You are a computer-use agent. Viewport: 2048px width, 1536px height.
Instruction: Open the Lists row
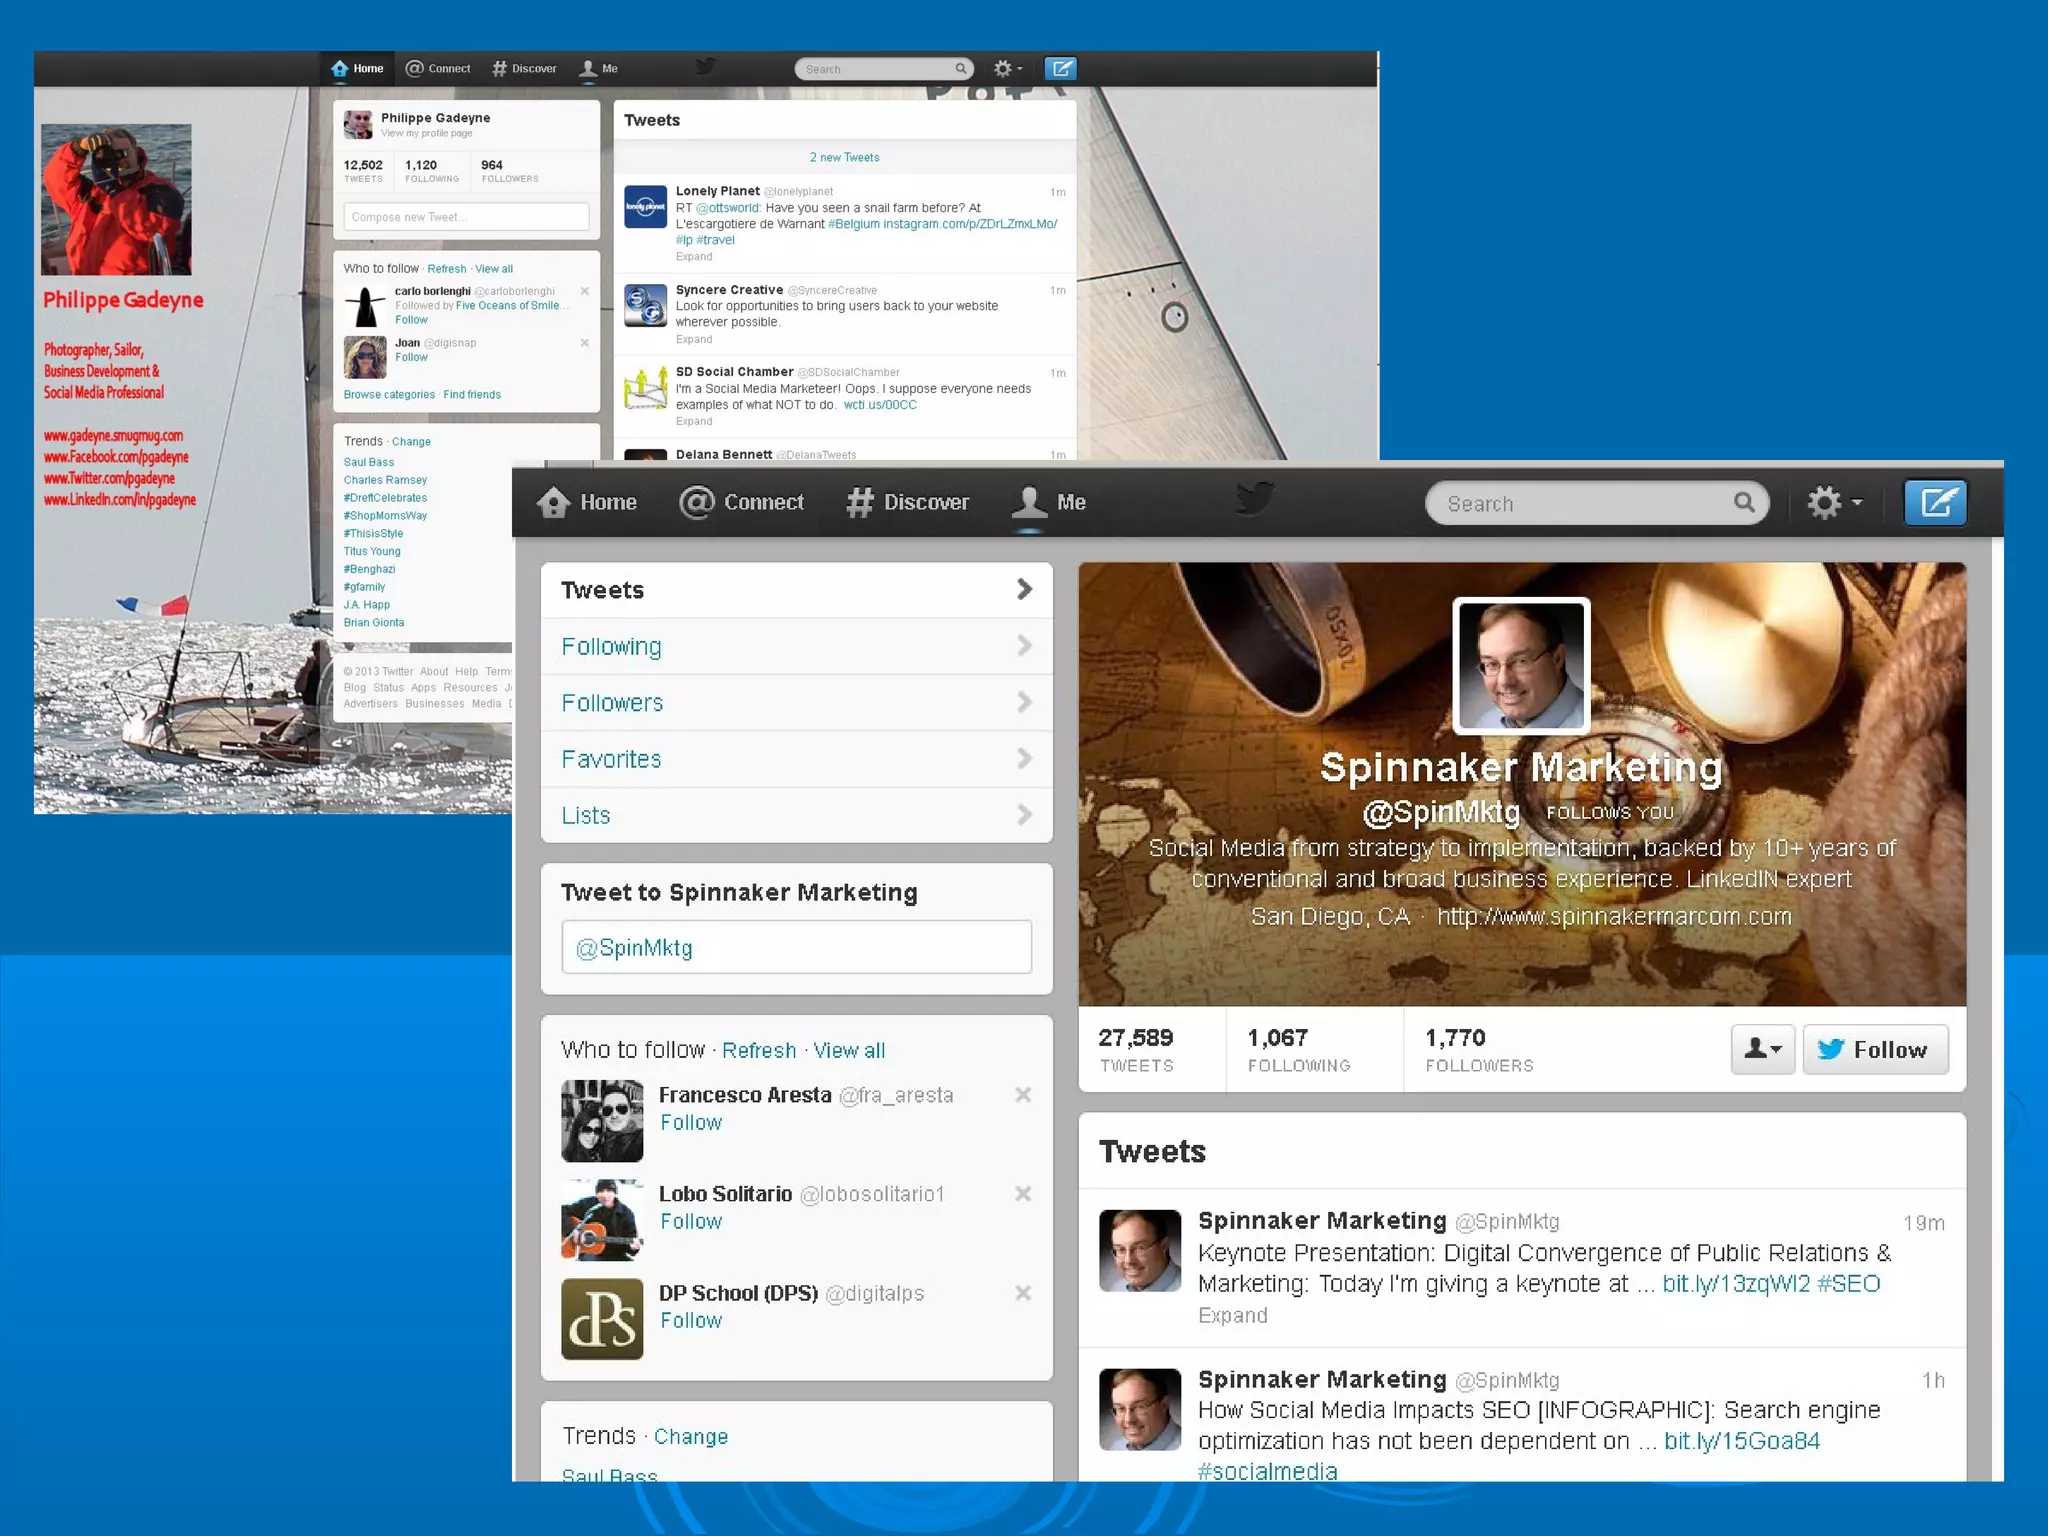point(797,815)
